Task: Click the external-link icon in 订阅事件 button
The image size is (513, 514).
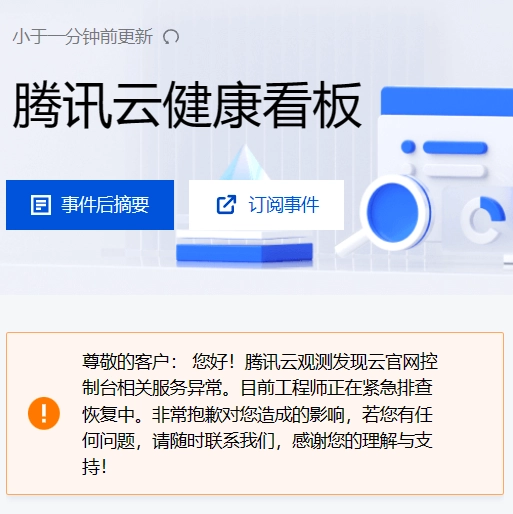Action: point(226,204)
